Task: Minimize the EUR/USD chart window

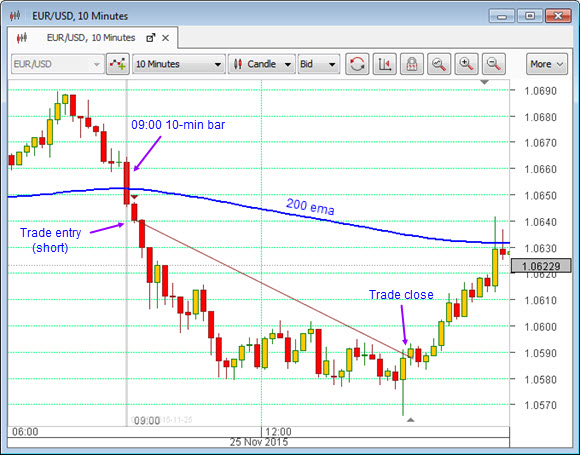Action: [502, 16]
